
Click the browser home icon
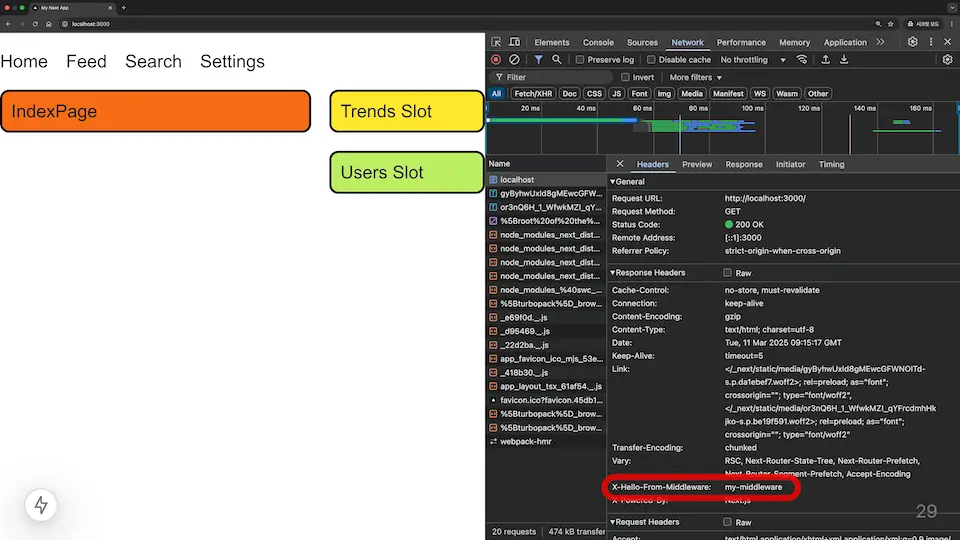pos(48,24)
